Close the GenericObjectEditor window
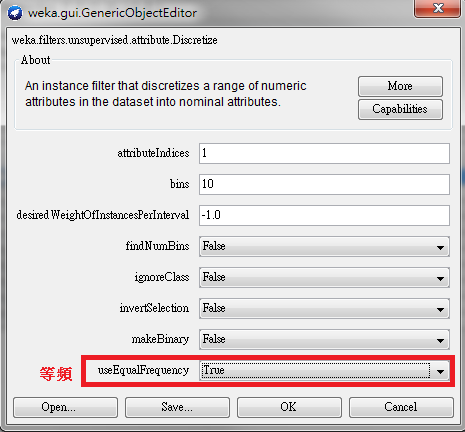 (437, 8)
